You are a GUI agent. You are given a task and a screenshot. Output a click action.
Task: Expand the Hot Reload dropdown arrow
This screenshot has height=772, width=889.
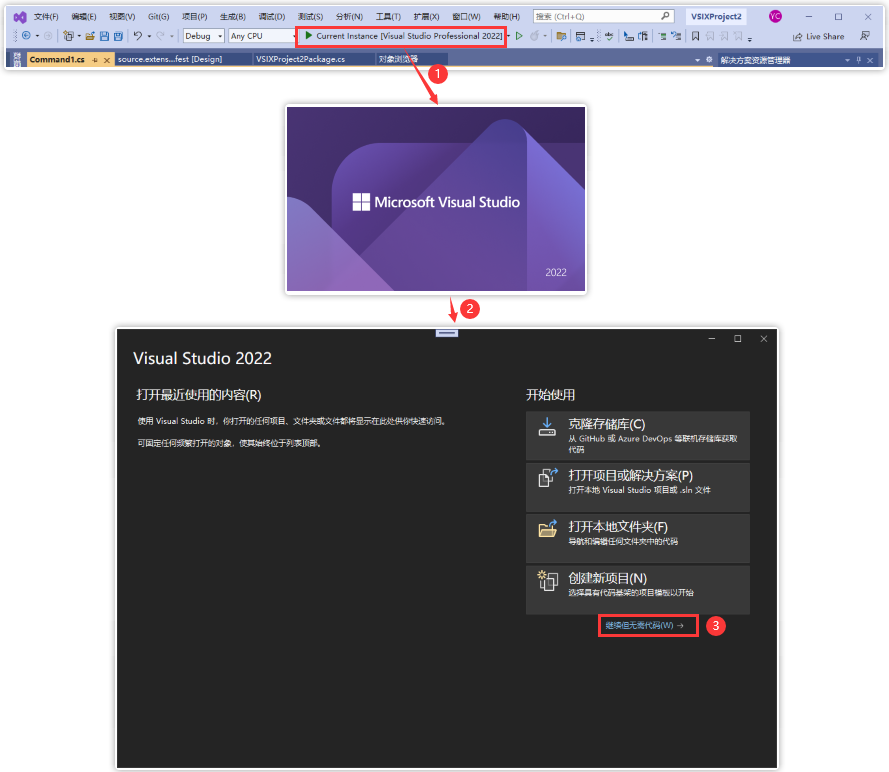[545, 36]
